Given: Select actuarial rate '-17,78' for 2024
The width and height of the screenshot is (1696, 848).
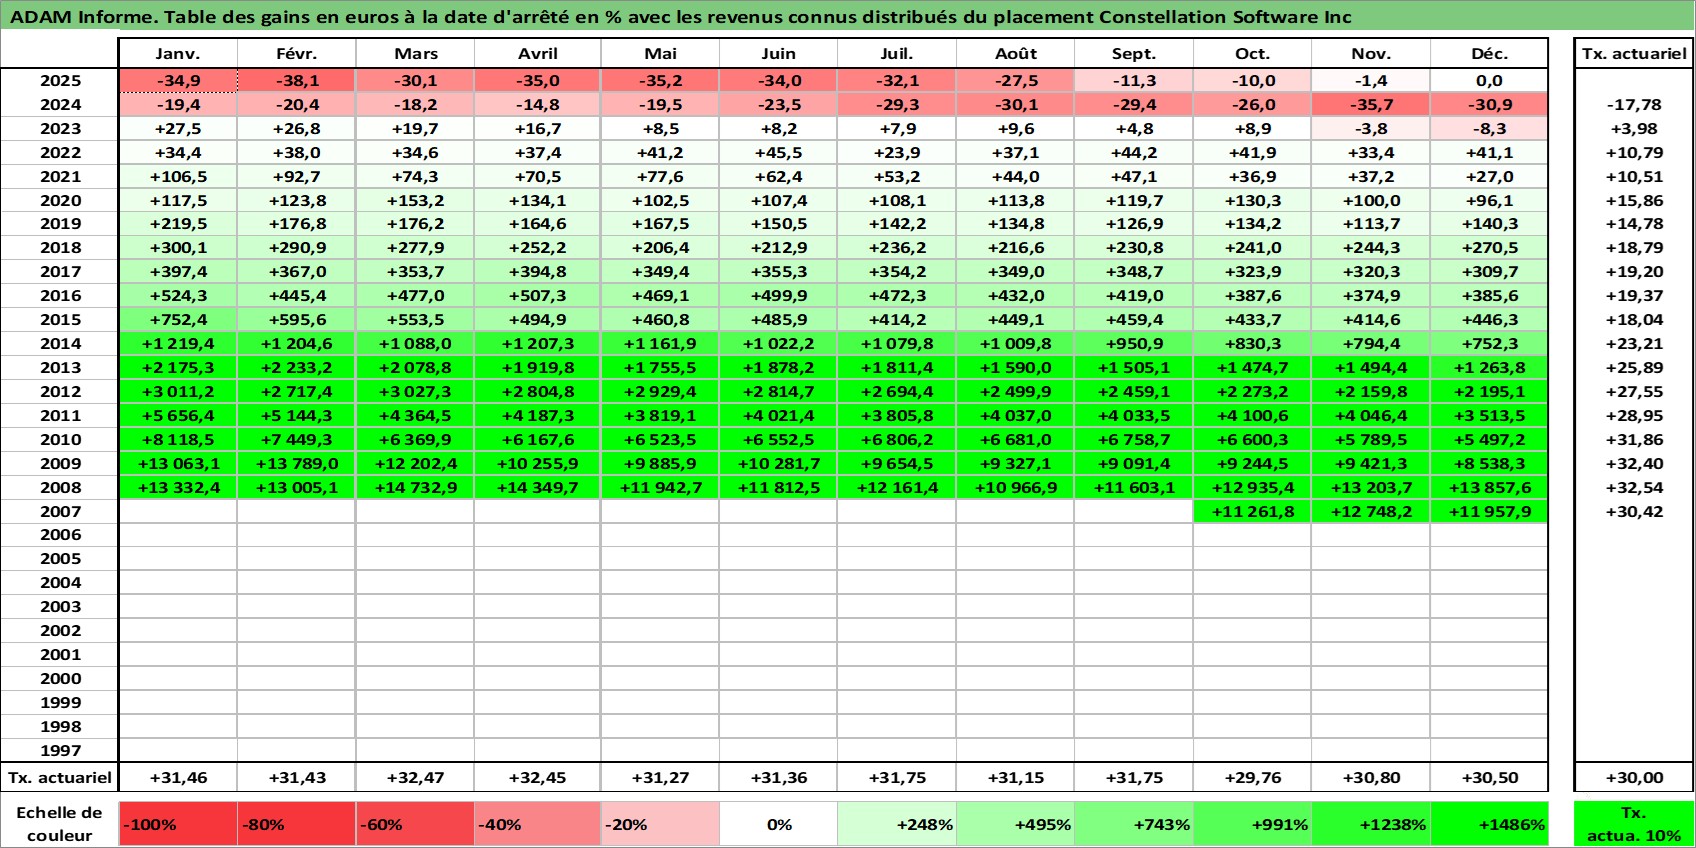Looking at the screenshot, I should [1634, 105].
